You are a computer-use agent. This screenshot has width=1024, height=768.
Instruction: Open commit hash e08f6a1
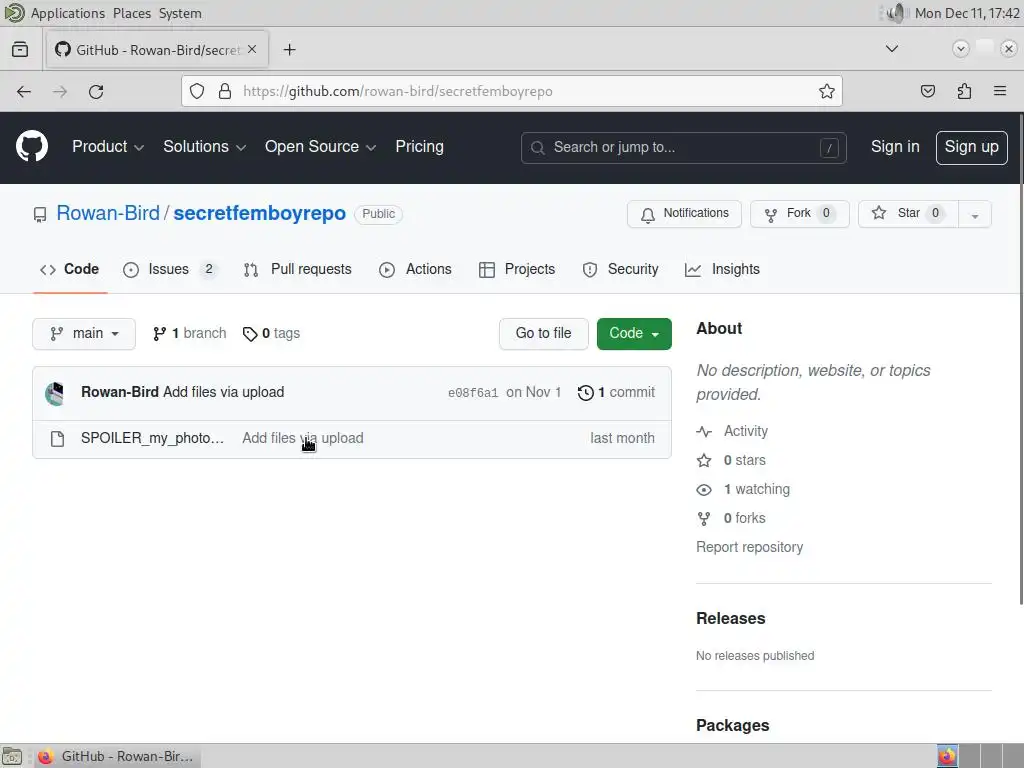(x=473, y=393)
